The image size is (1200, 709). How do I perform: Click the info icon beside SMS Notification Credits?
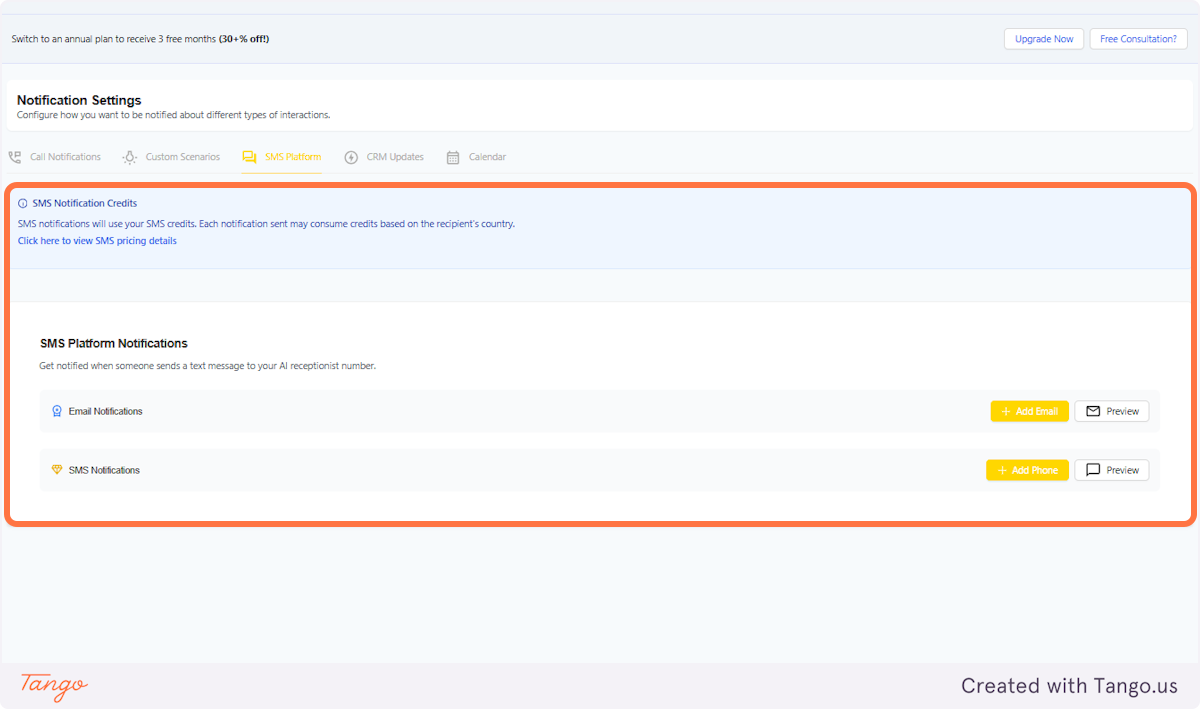(x=23, y=203)
